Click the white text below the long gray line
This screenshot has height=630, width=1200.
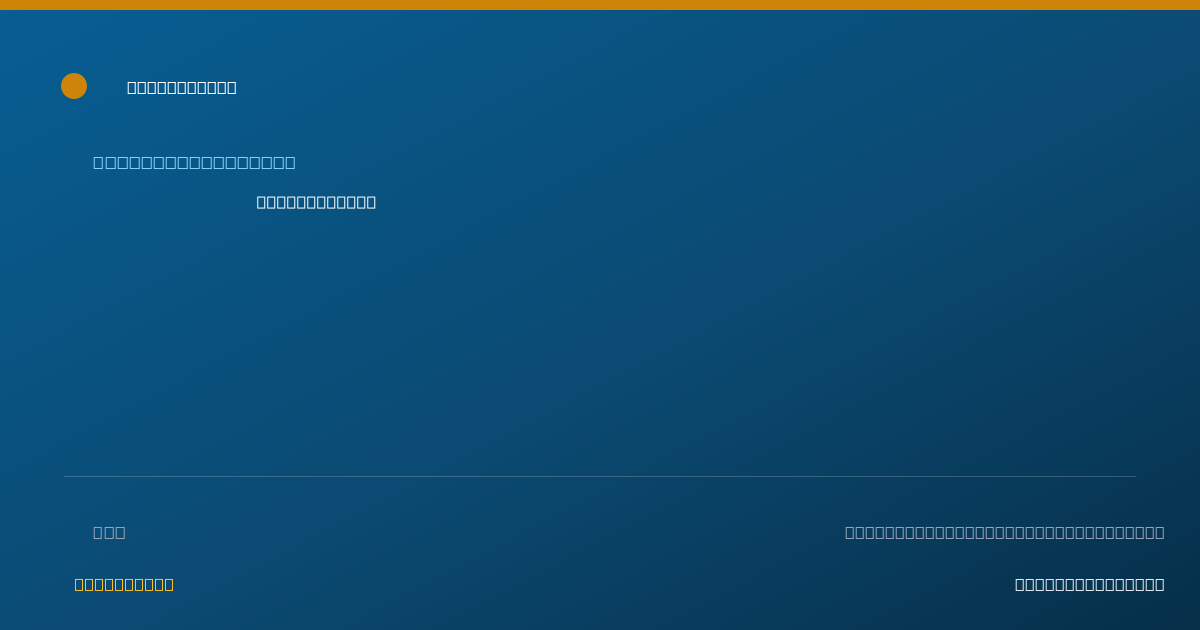tap(1090, 584)
